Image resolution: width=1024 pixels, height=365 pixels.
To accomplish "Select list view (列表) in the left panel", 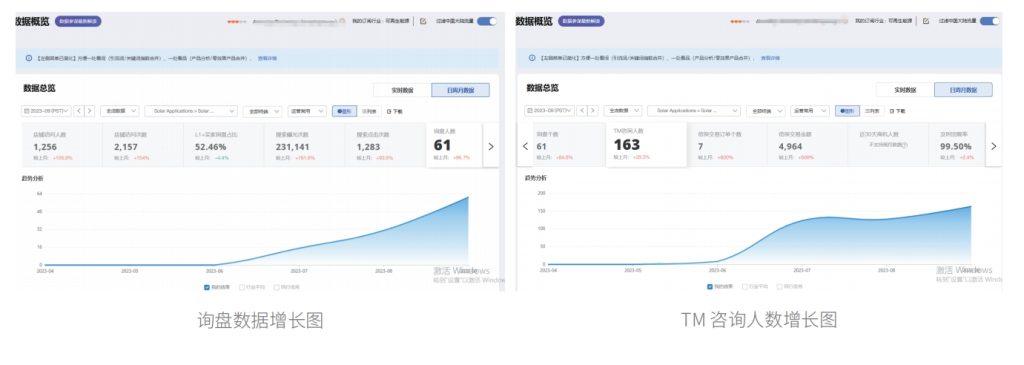I will pos(369,111).
